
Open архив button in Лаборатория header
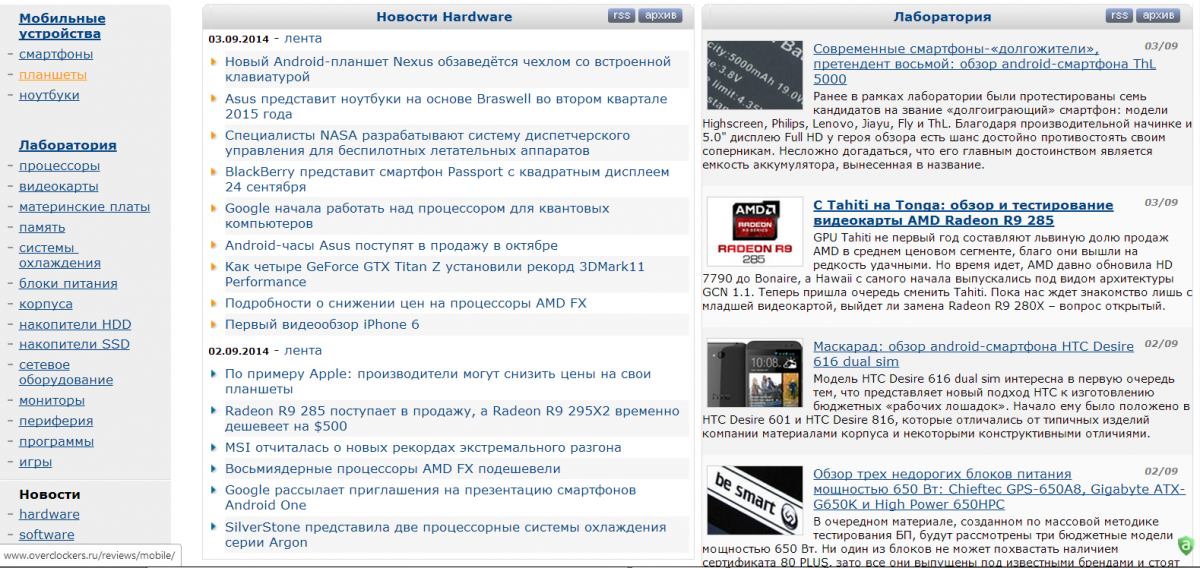click(1158, 16)
